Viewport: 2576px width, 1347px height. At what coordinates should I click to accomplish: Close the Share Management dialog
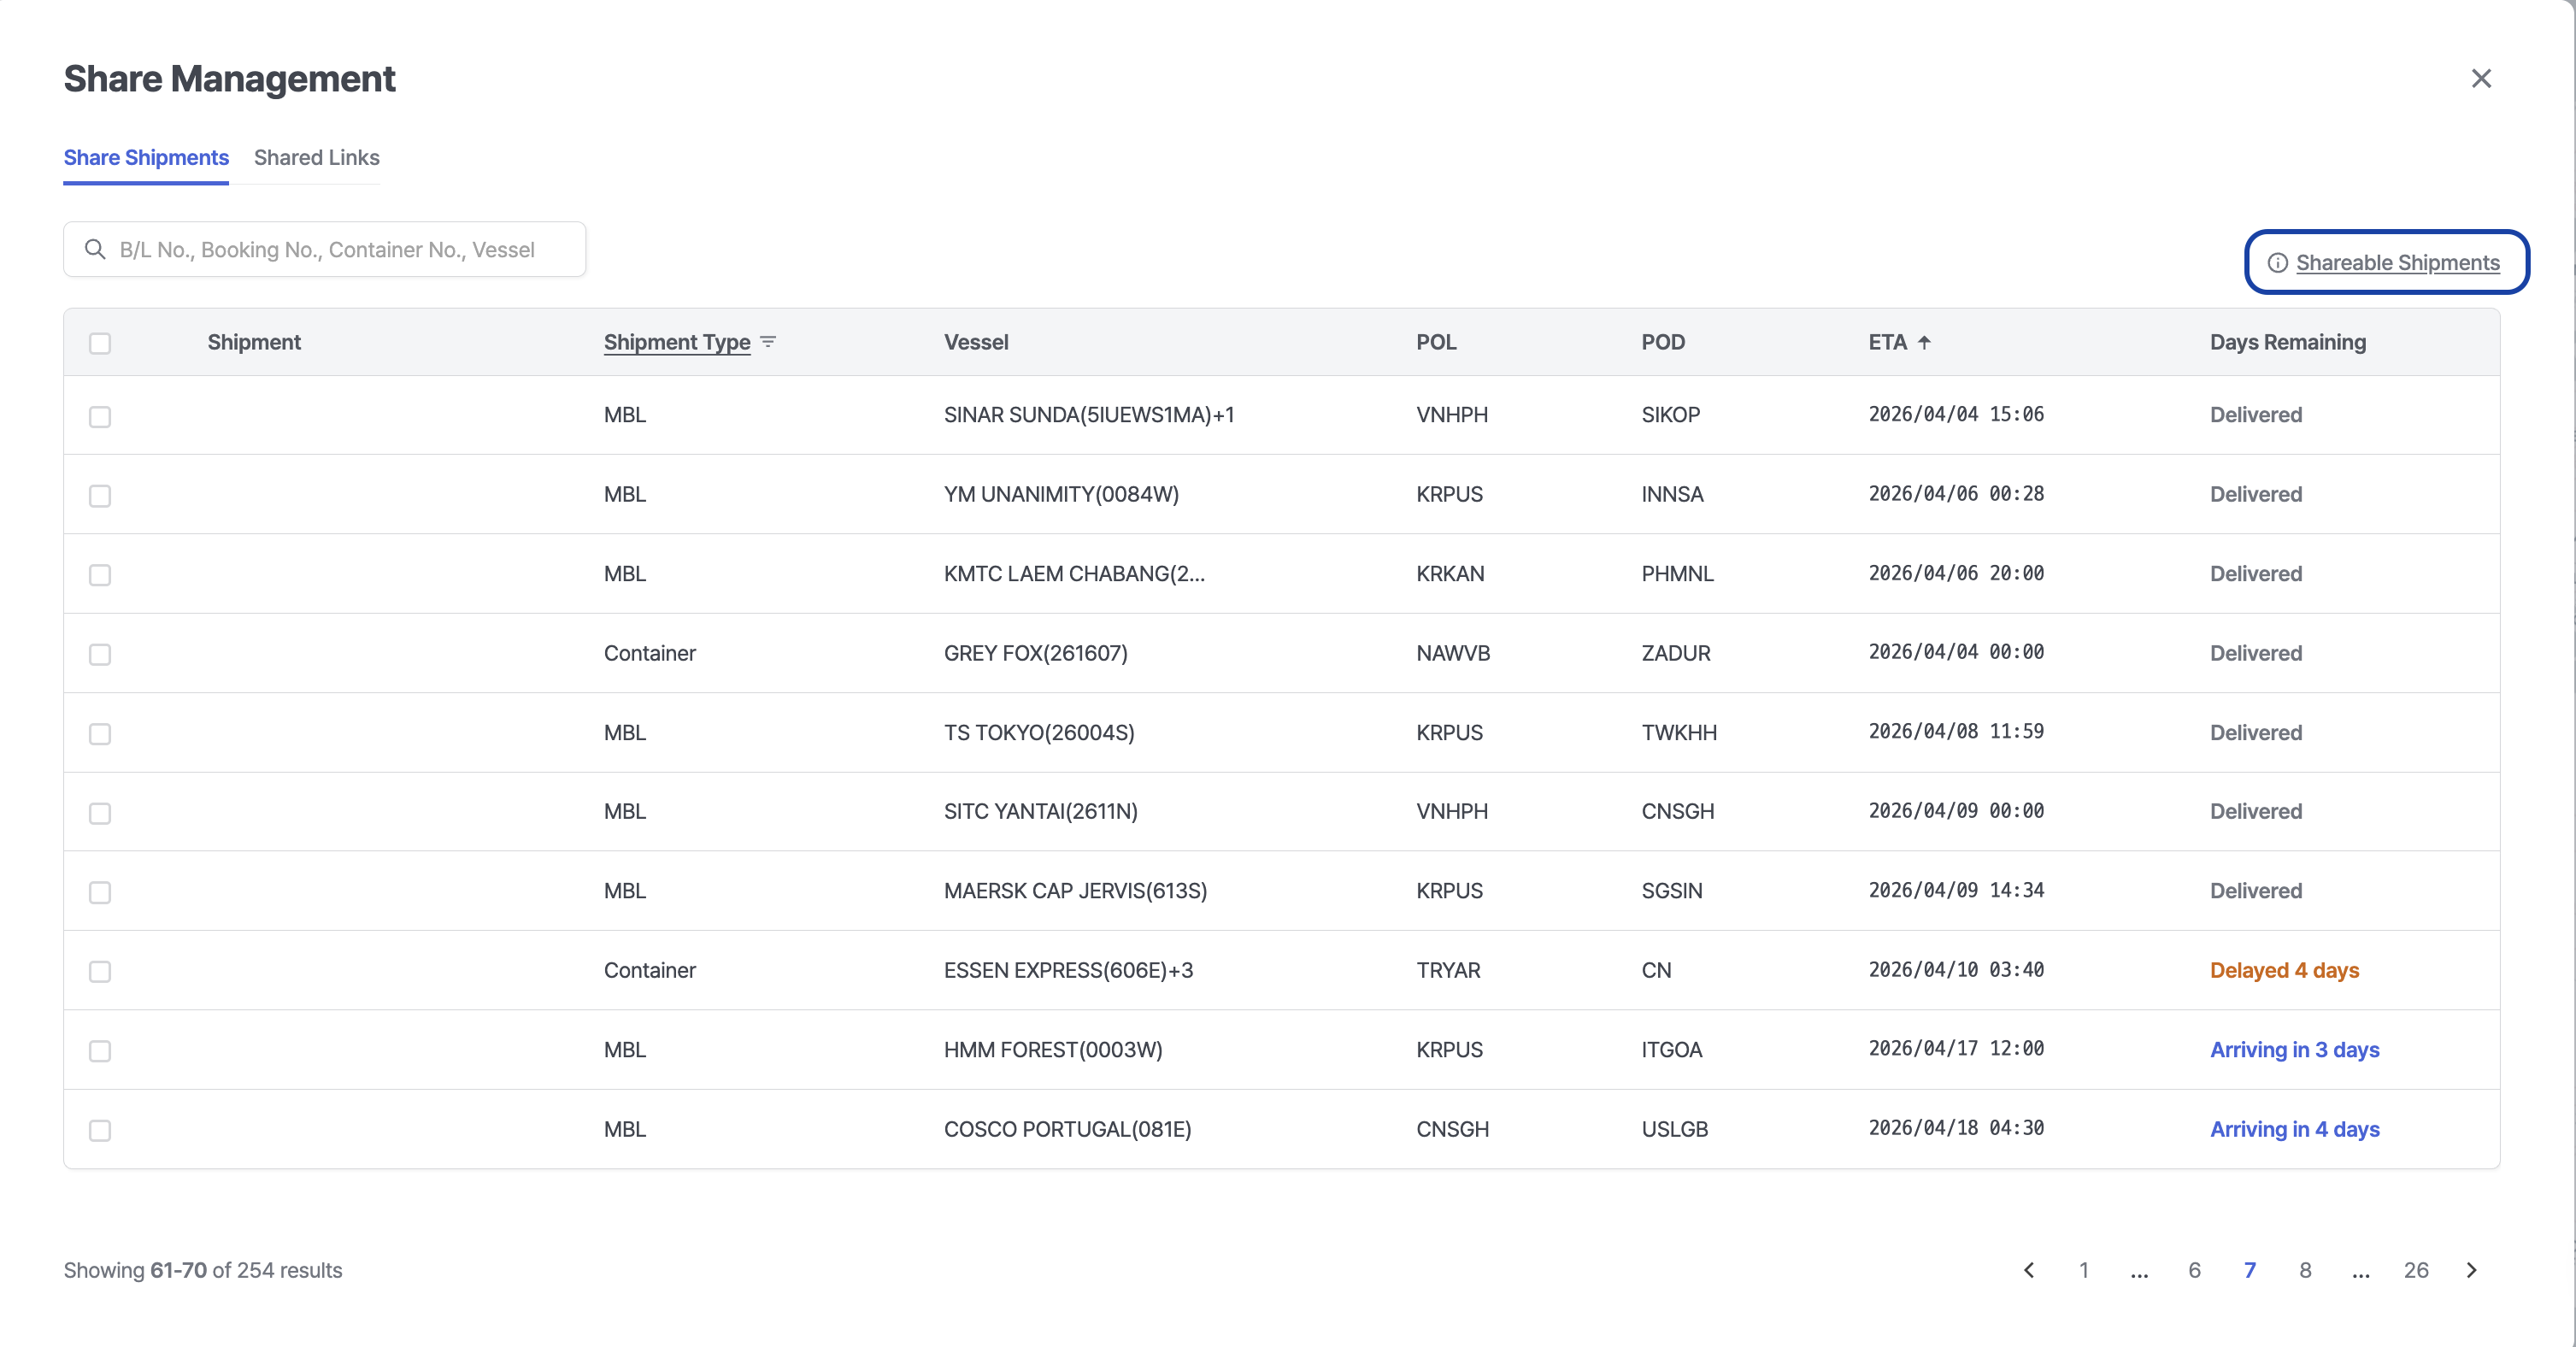2482,78
